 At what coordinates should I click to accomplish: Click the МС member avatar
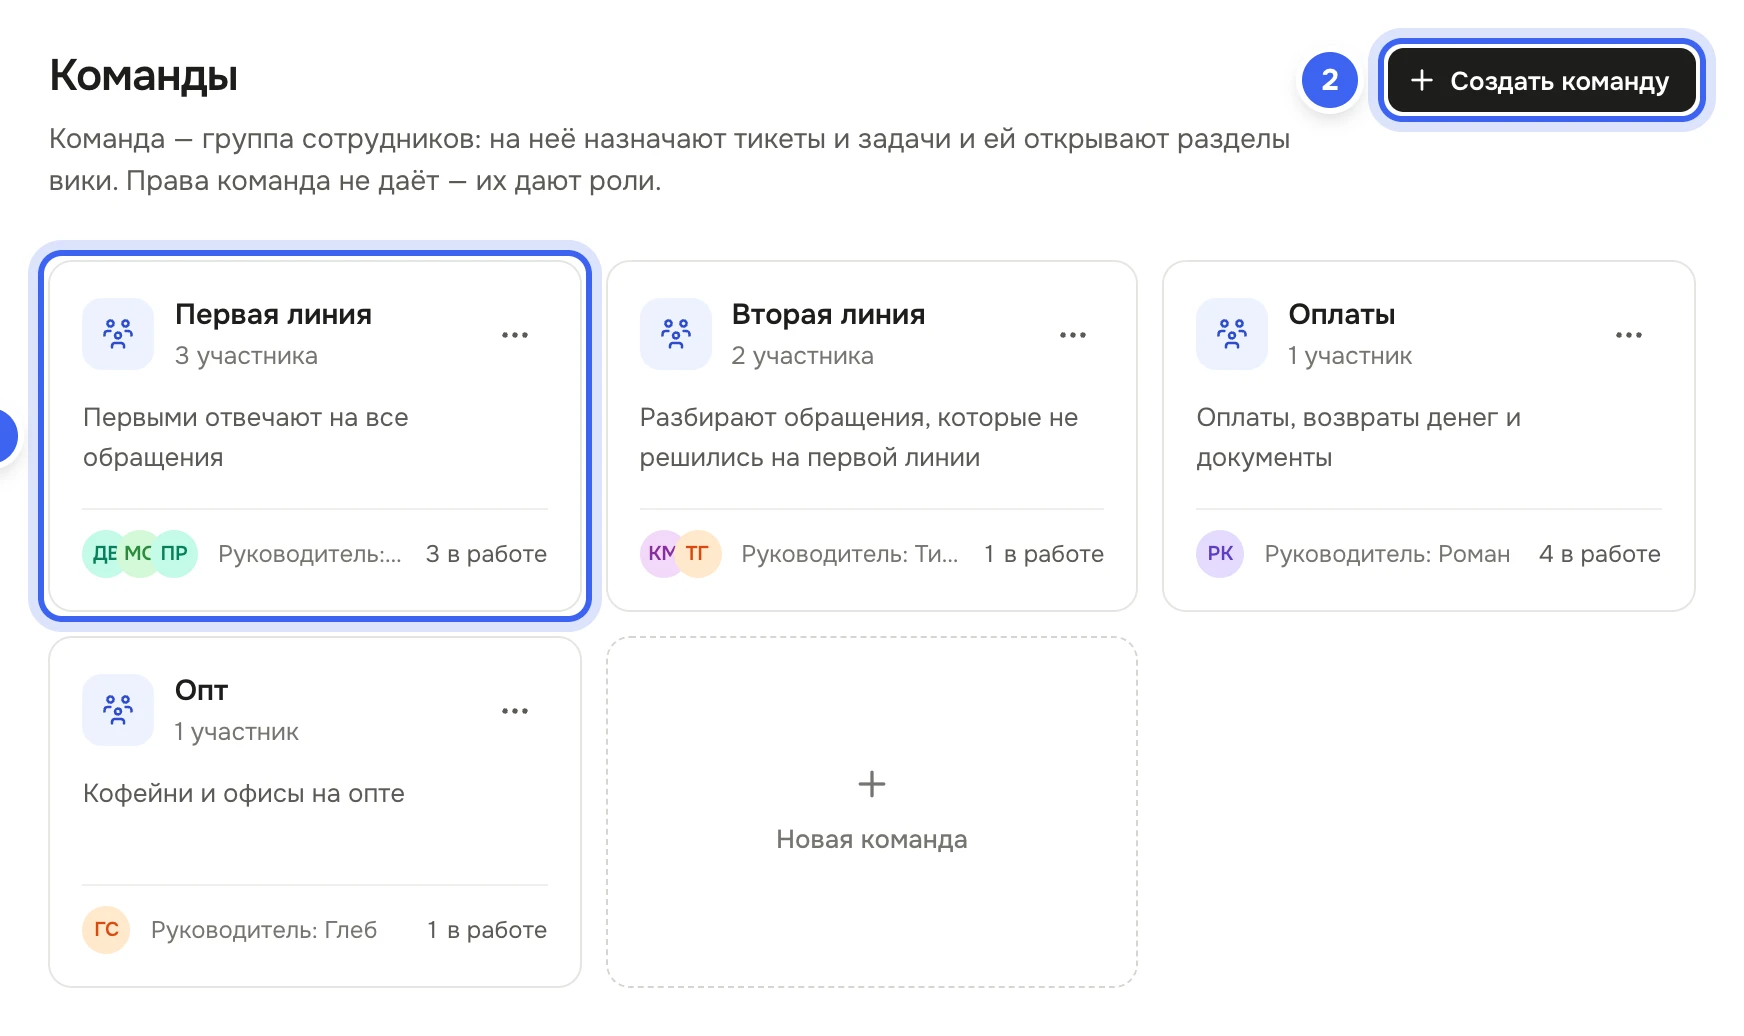(138, 554)
